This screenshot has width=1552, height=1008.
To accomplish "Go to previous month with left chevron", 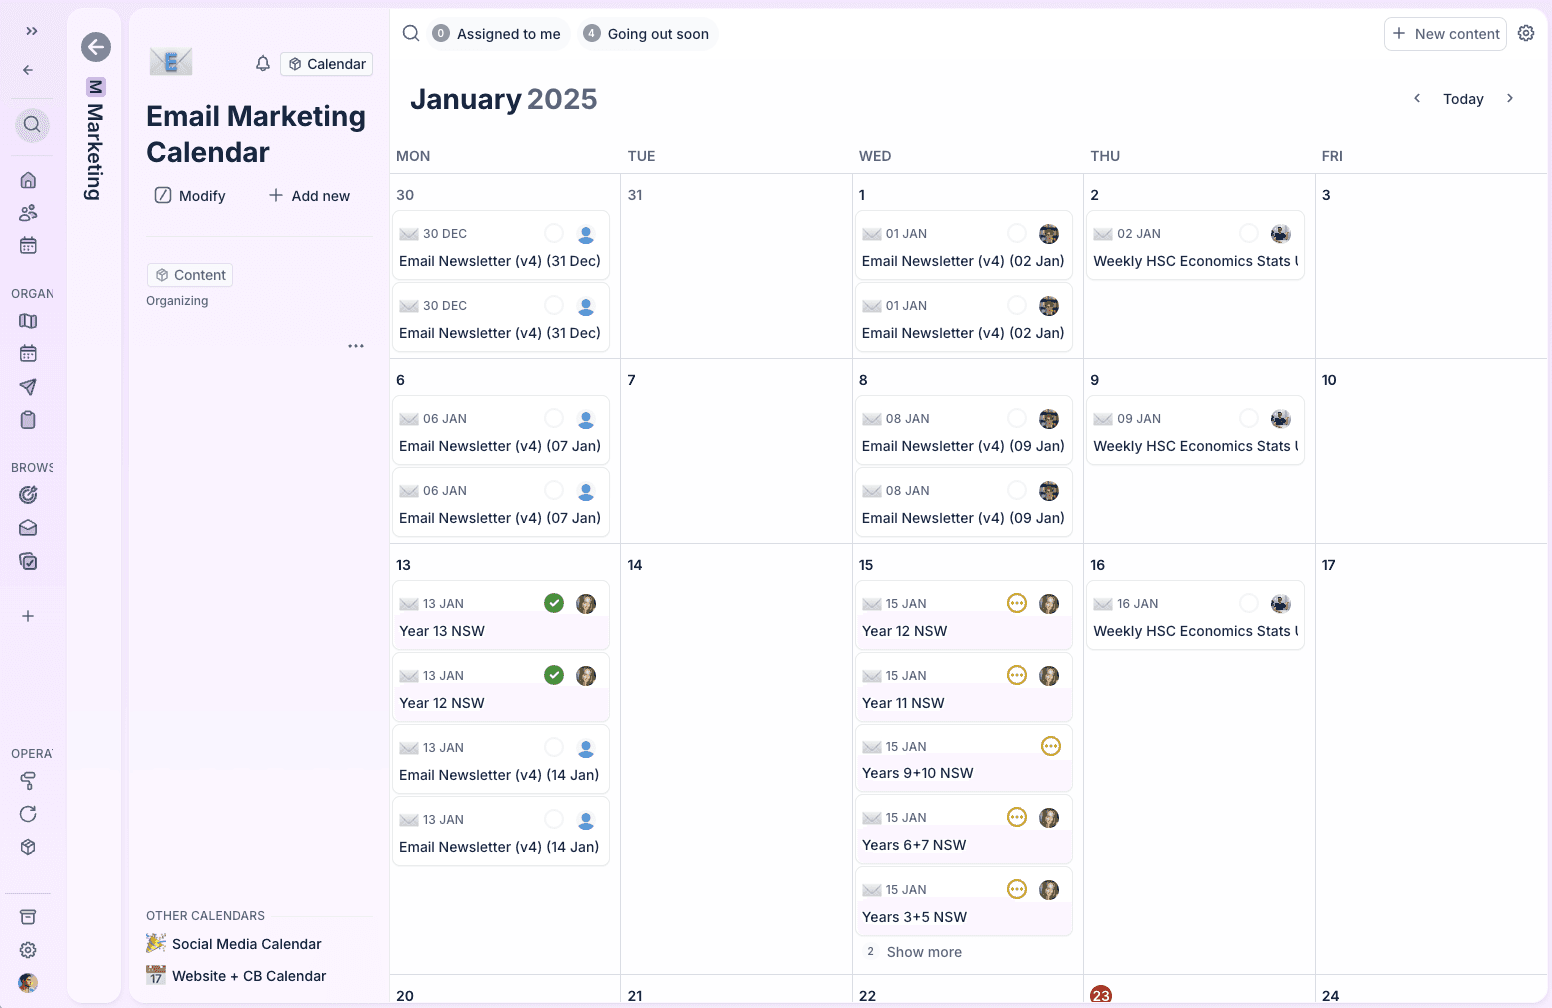I will (x=1417, y=98).
